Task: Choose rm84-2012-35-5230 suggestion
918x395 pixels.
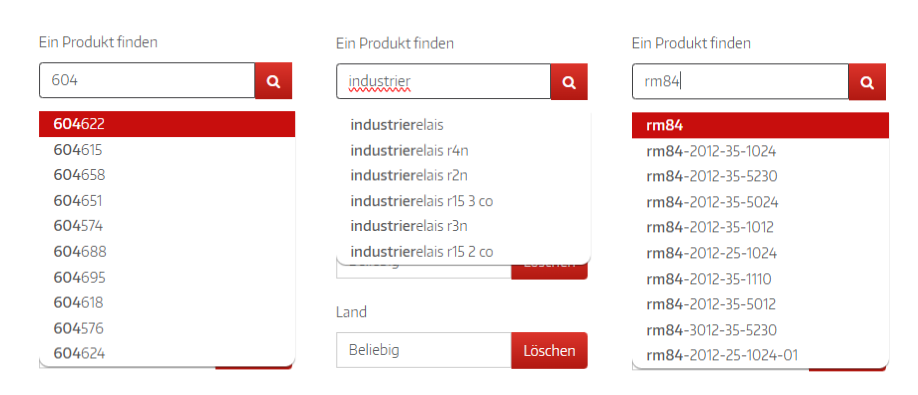Action: pyautogui.click(x=761, y=176)
